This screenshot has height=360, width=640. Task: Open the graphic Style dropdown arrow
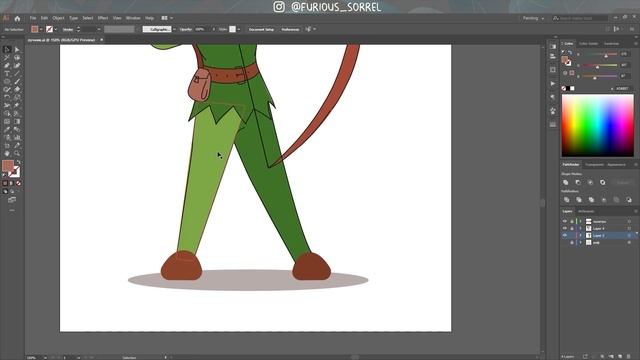[239, 29]
